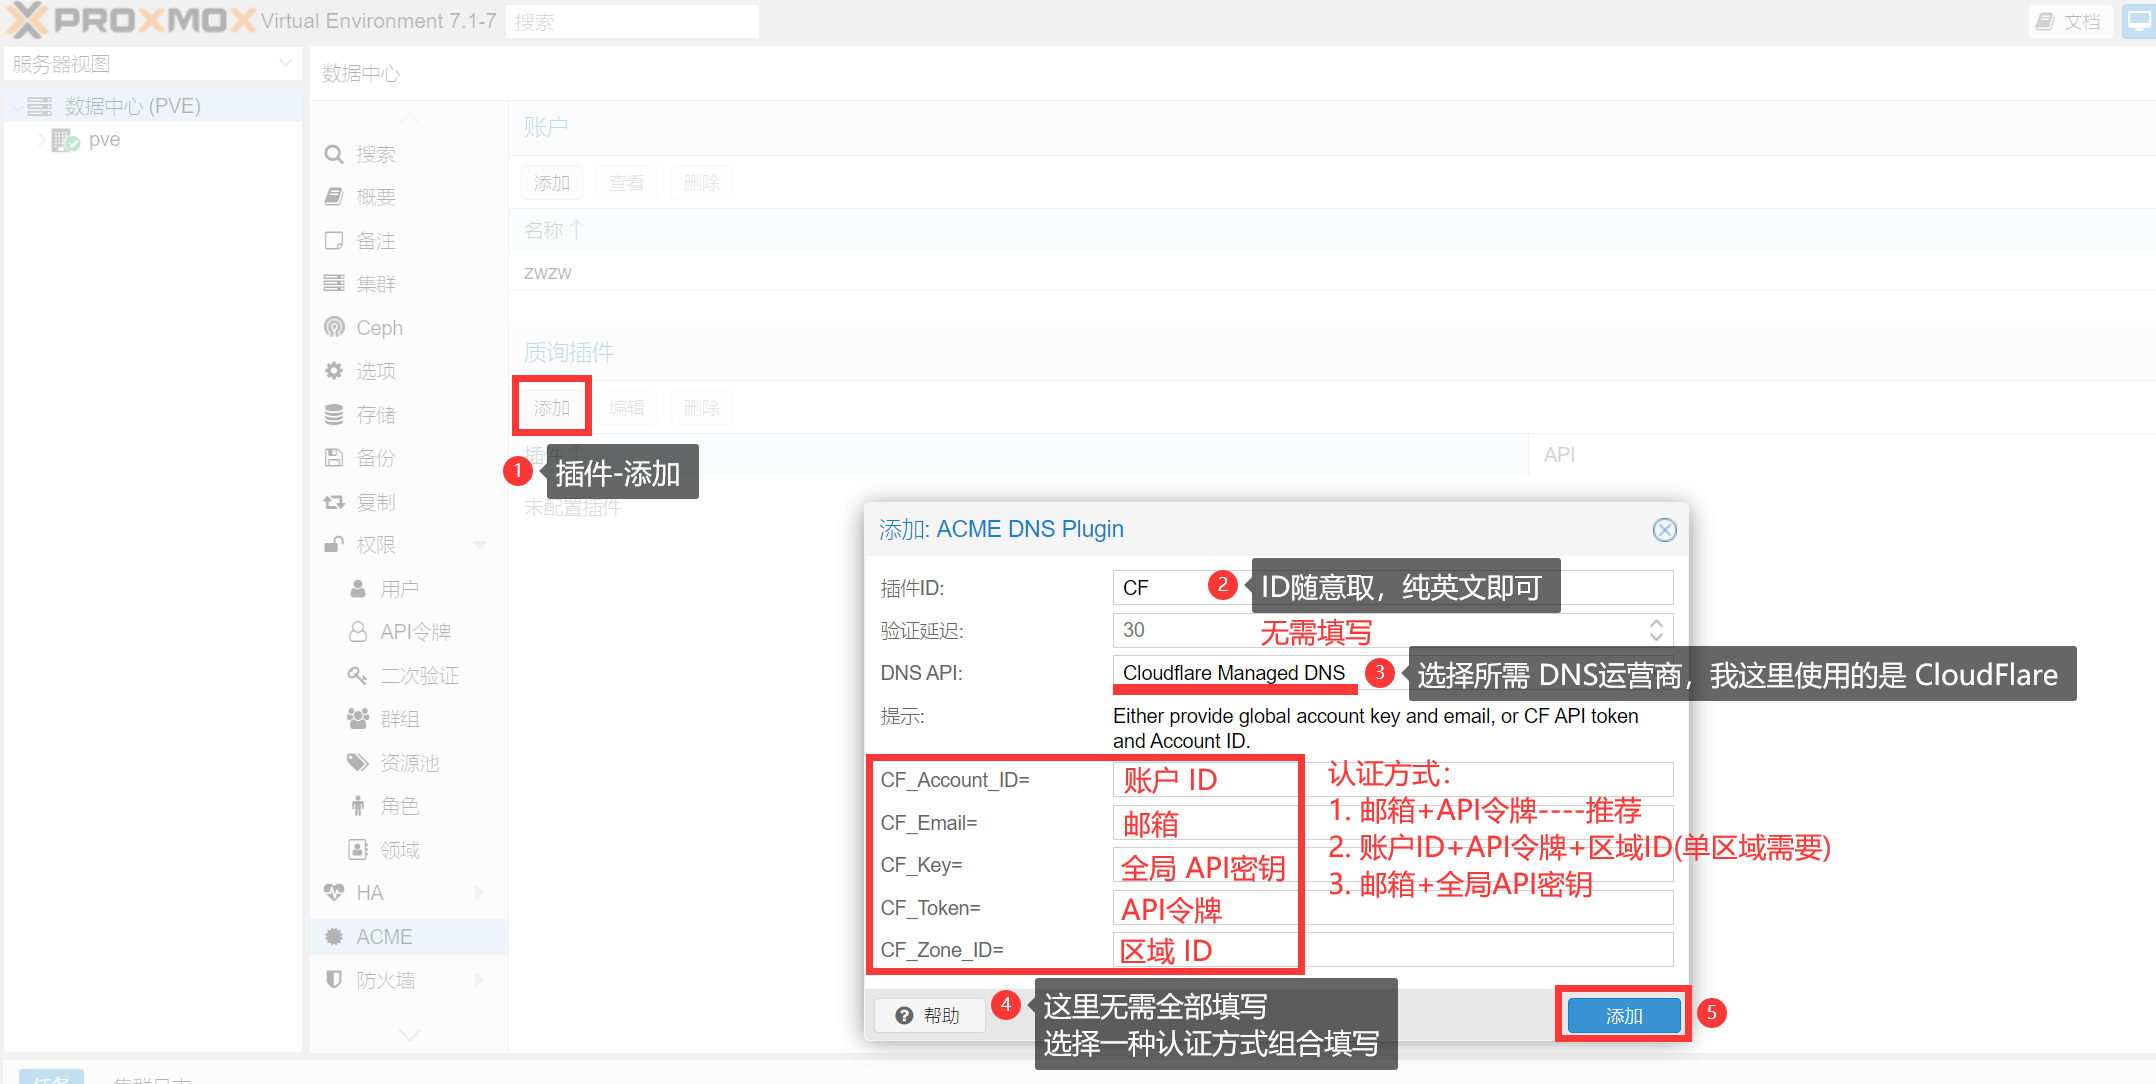This screenshot has height=1084, width=2156.
Task: Decrease the 验证延迟 spinner value
Action: coord(1656,639)
